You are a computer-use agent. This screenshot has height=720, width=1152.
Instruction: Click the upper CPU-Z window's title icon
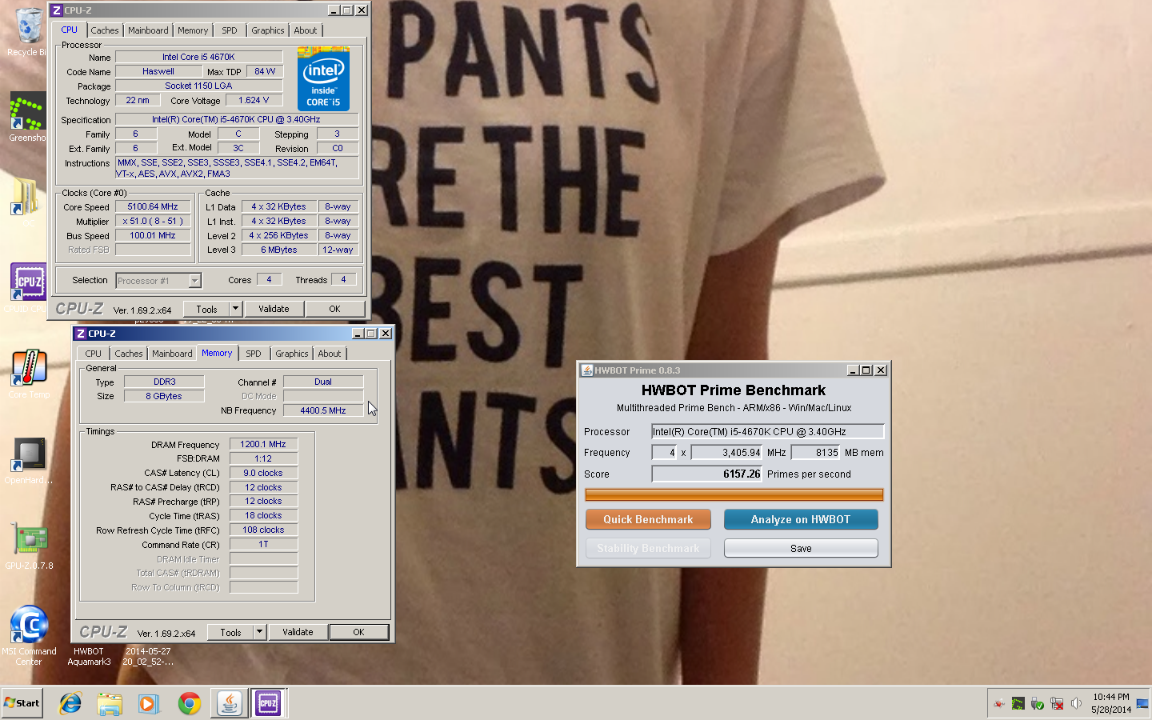[x=57, y=10]
